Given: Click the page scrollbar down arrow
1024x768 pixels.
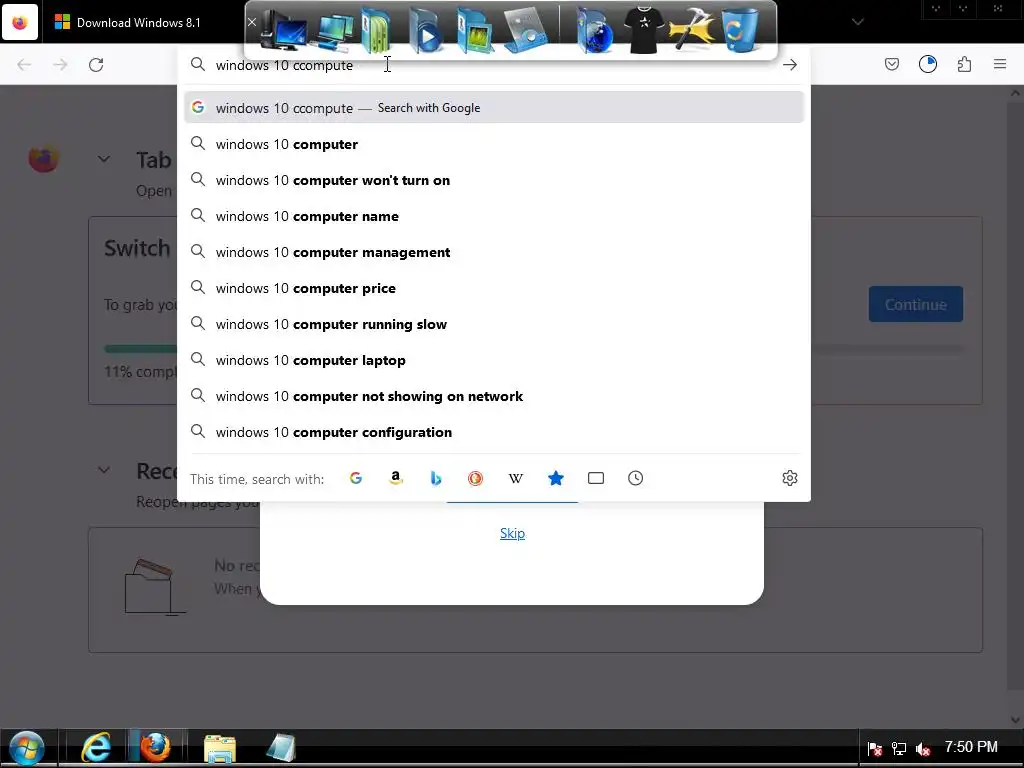Looking at the screenshot, I should [1016, 720].
